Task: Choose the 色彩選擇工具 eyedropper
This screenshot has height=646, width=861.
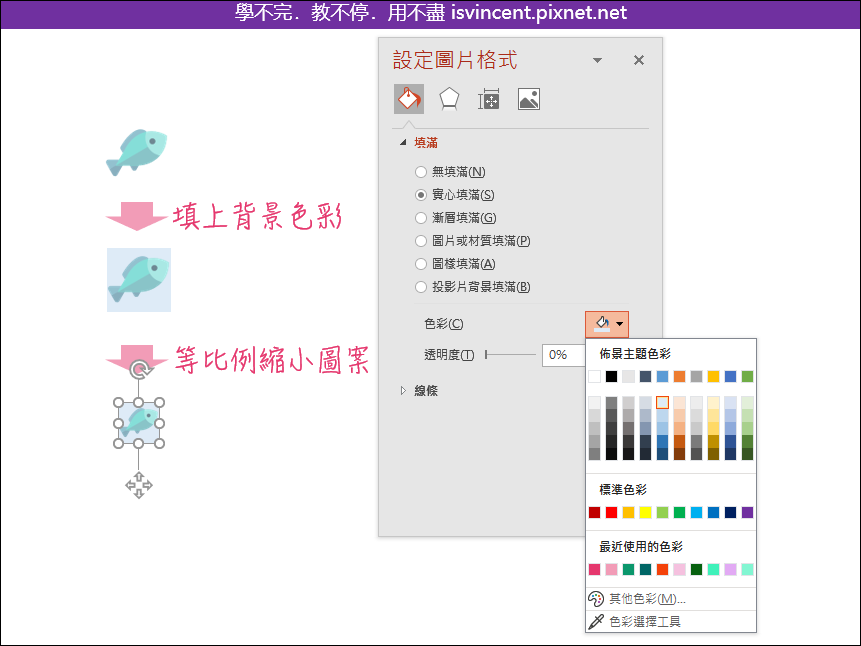Action: [671, 622]
